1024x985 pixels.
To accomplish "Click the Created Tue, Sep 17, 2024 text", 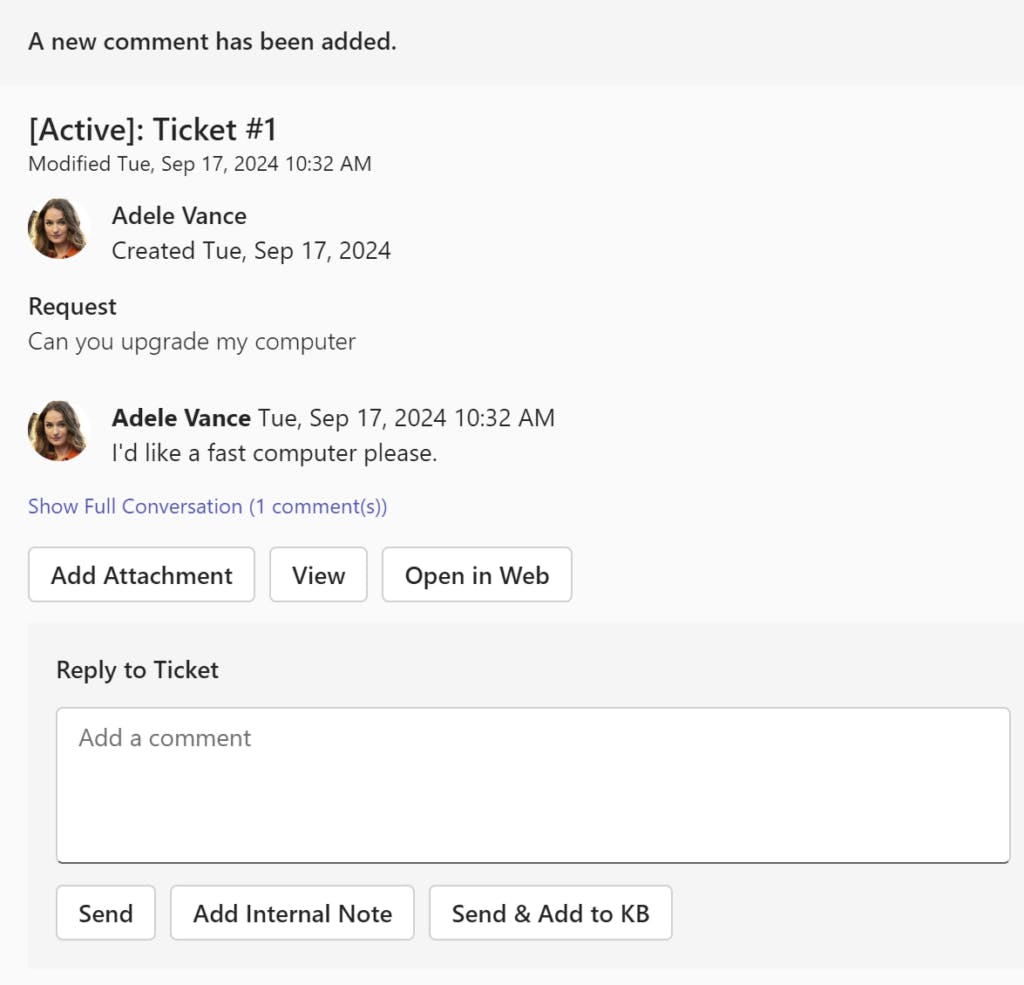I will [251, 250].
